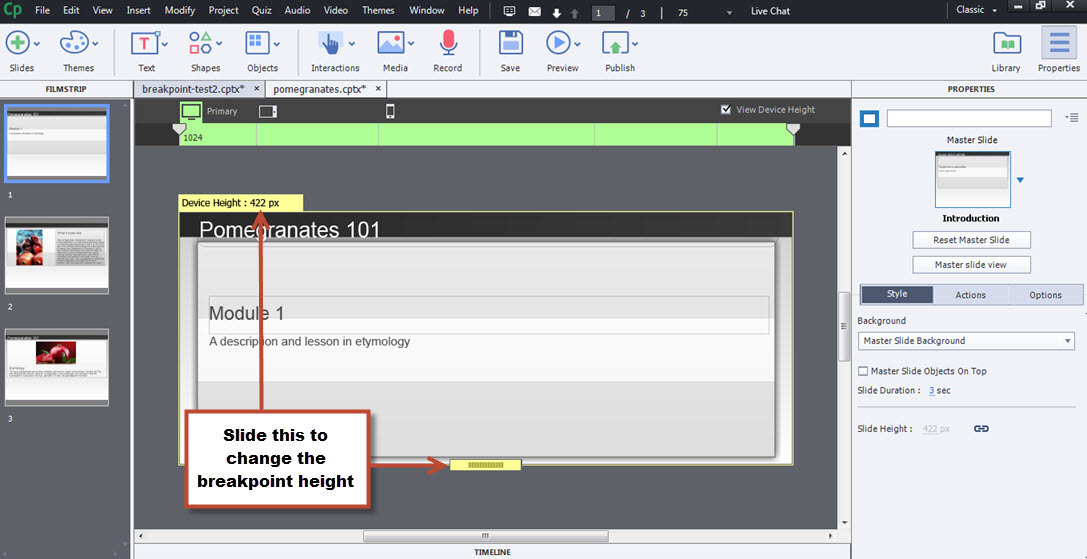
Task: Save the project with the floppy icon
Action: click(510, 43)
